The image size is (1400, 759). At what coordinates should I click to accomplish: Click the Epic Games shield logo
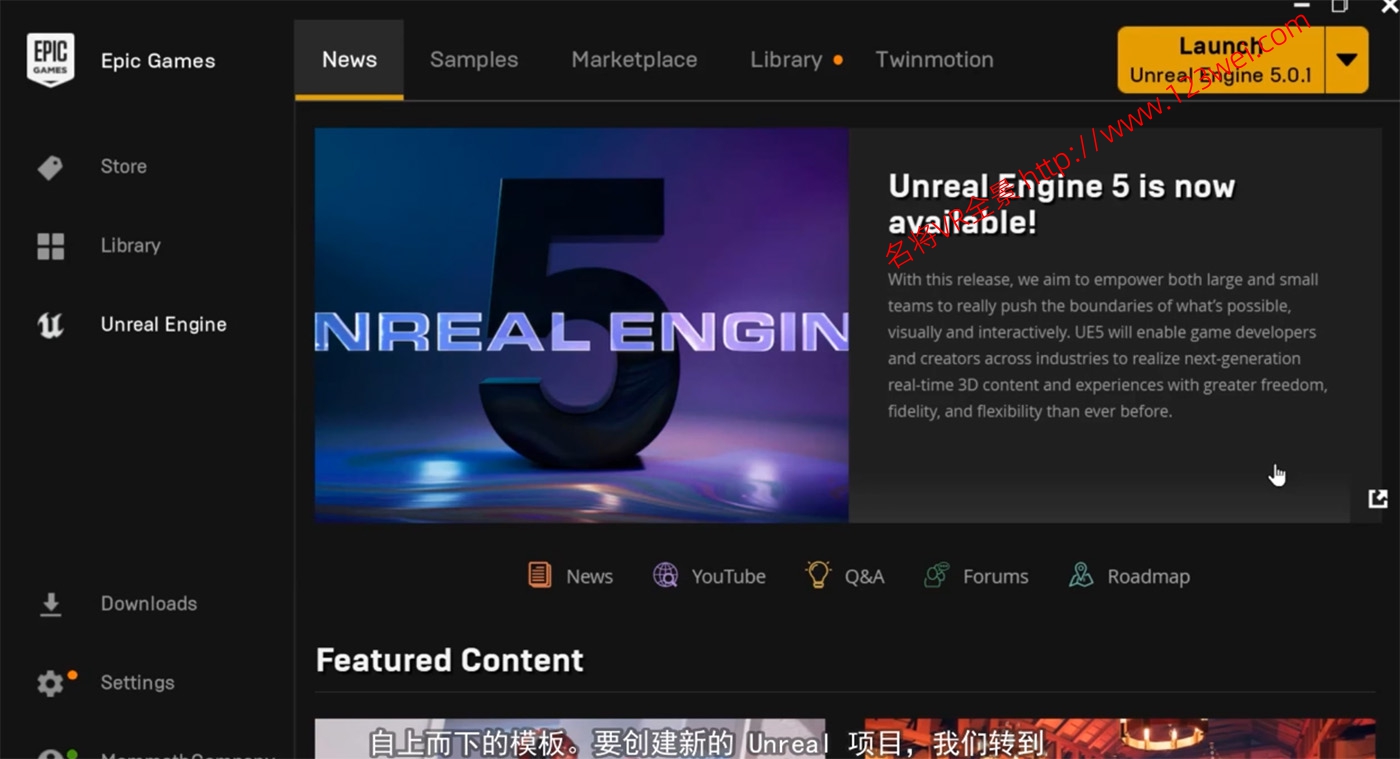point(50,60)
